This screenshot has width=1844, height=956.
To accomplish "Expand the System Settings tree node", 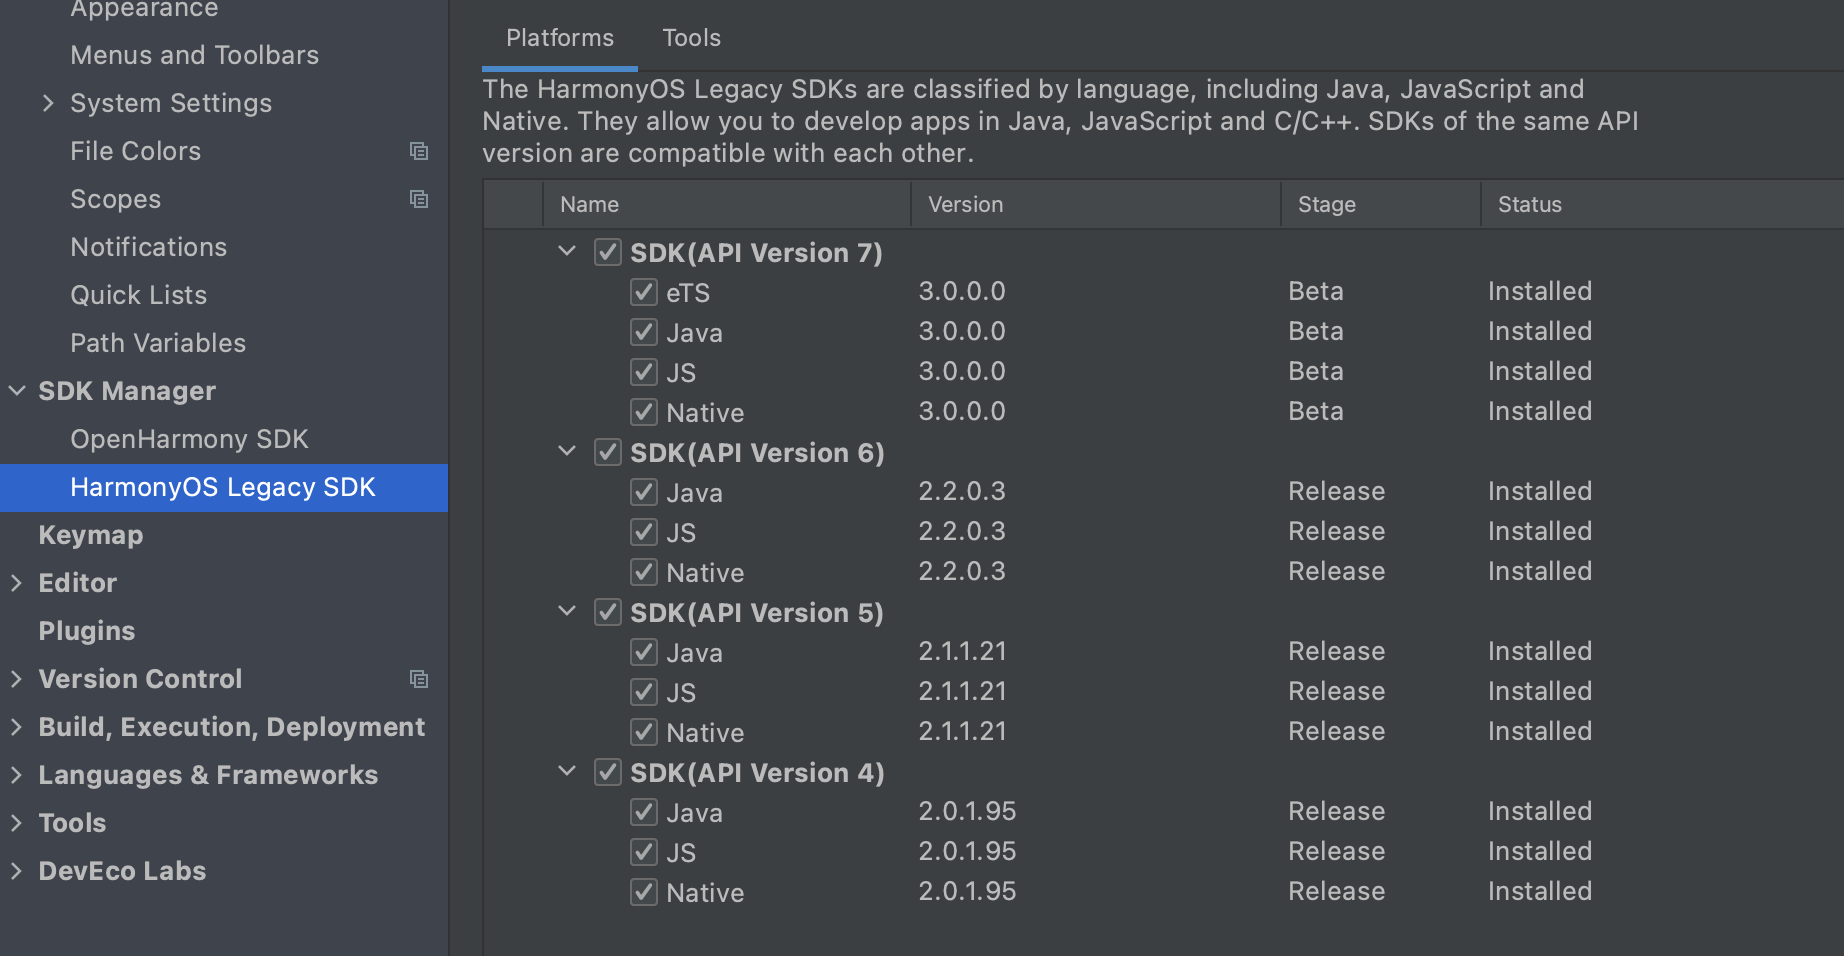I will pyautogui.click(x=47, y=103).
